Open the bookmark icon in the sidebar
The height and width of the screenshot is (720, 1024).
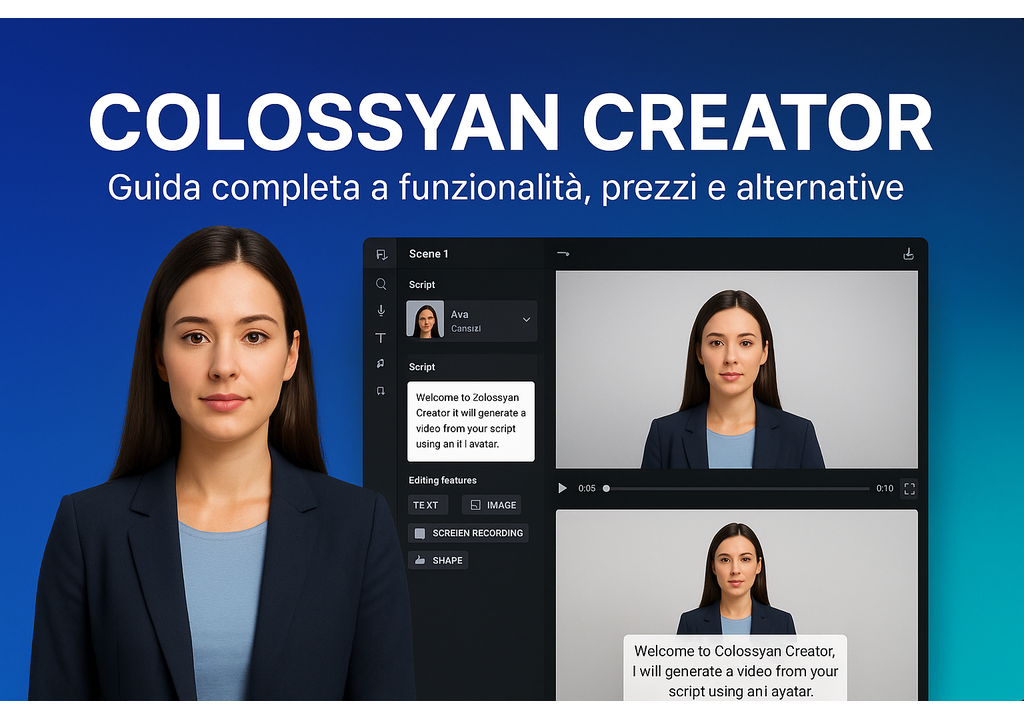(381, 390)
